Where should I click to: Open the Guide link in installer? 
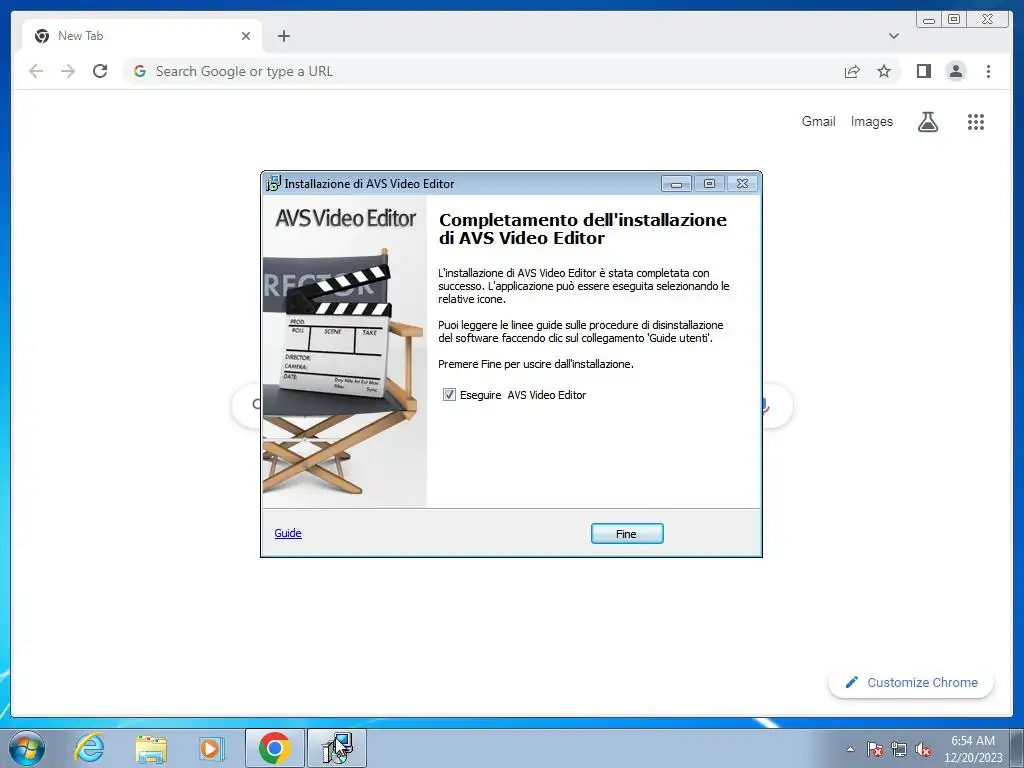point(288,533)
